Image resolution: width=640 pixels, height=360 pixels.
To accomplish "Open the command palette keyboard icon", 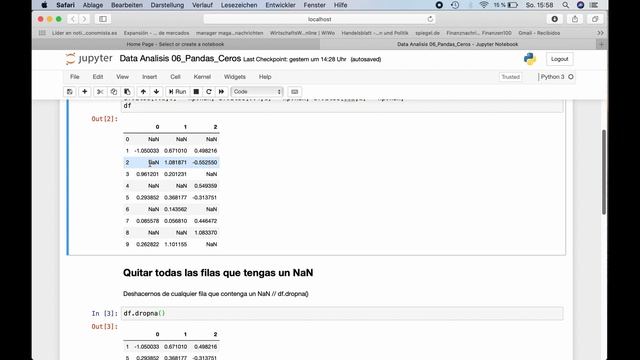I will (295, 92).
